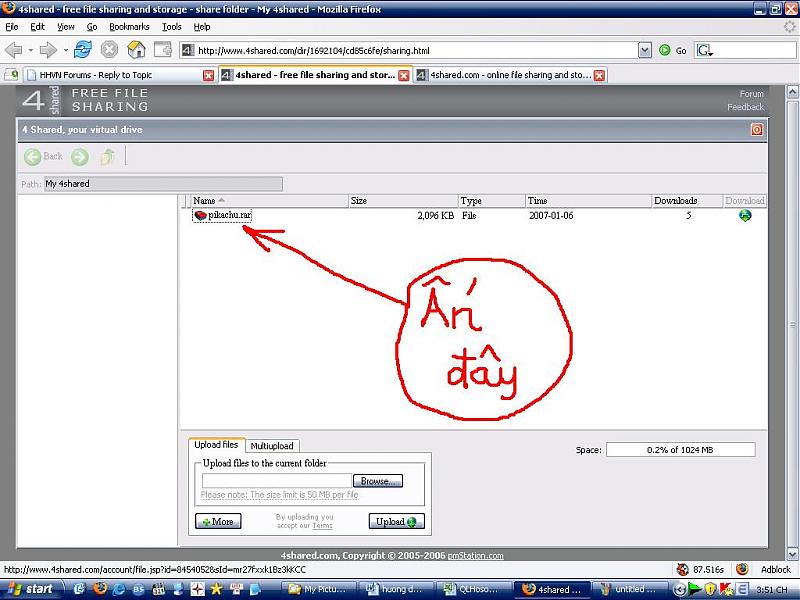The height and width of the screenshot is (600, 800).
Task: Sort file list by Name column
Action: 204,201
